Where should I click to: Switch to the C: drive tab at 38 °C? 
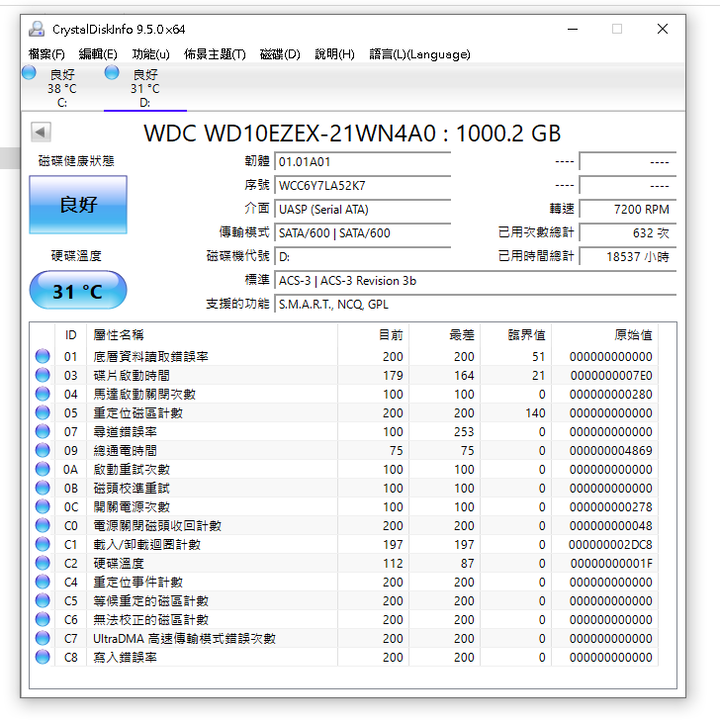62,88
